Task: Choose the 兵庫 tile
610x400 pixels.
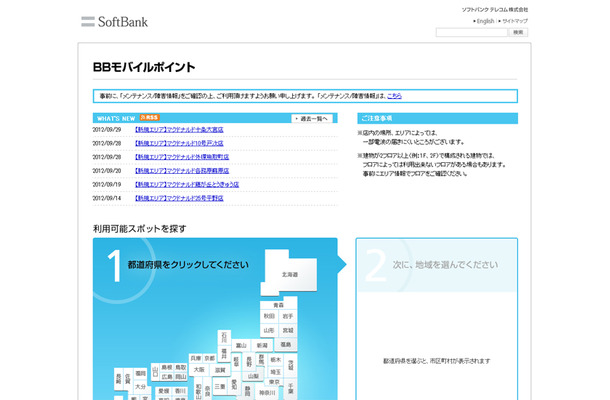Action: click(195, 358)
